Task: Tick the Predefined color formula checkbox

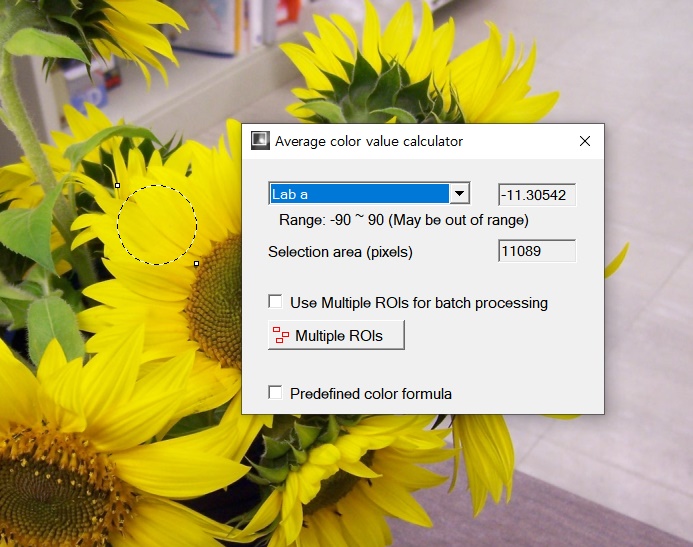Action: 275,394
